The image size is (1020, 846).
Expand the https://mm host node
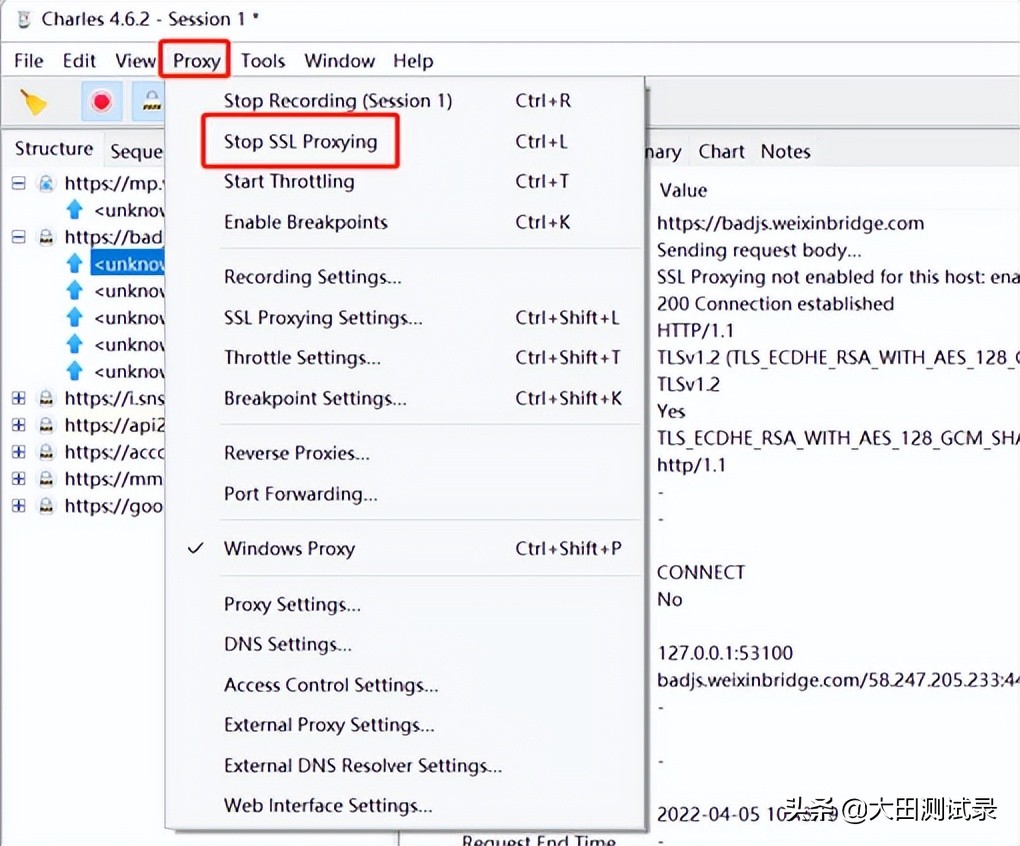19,479
